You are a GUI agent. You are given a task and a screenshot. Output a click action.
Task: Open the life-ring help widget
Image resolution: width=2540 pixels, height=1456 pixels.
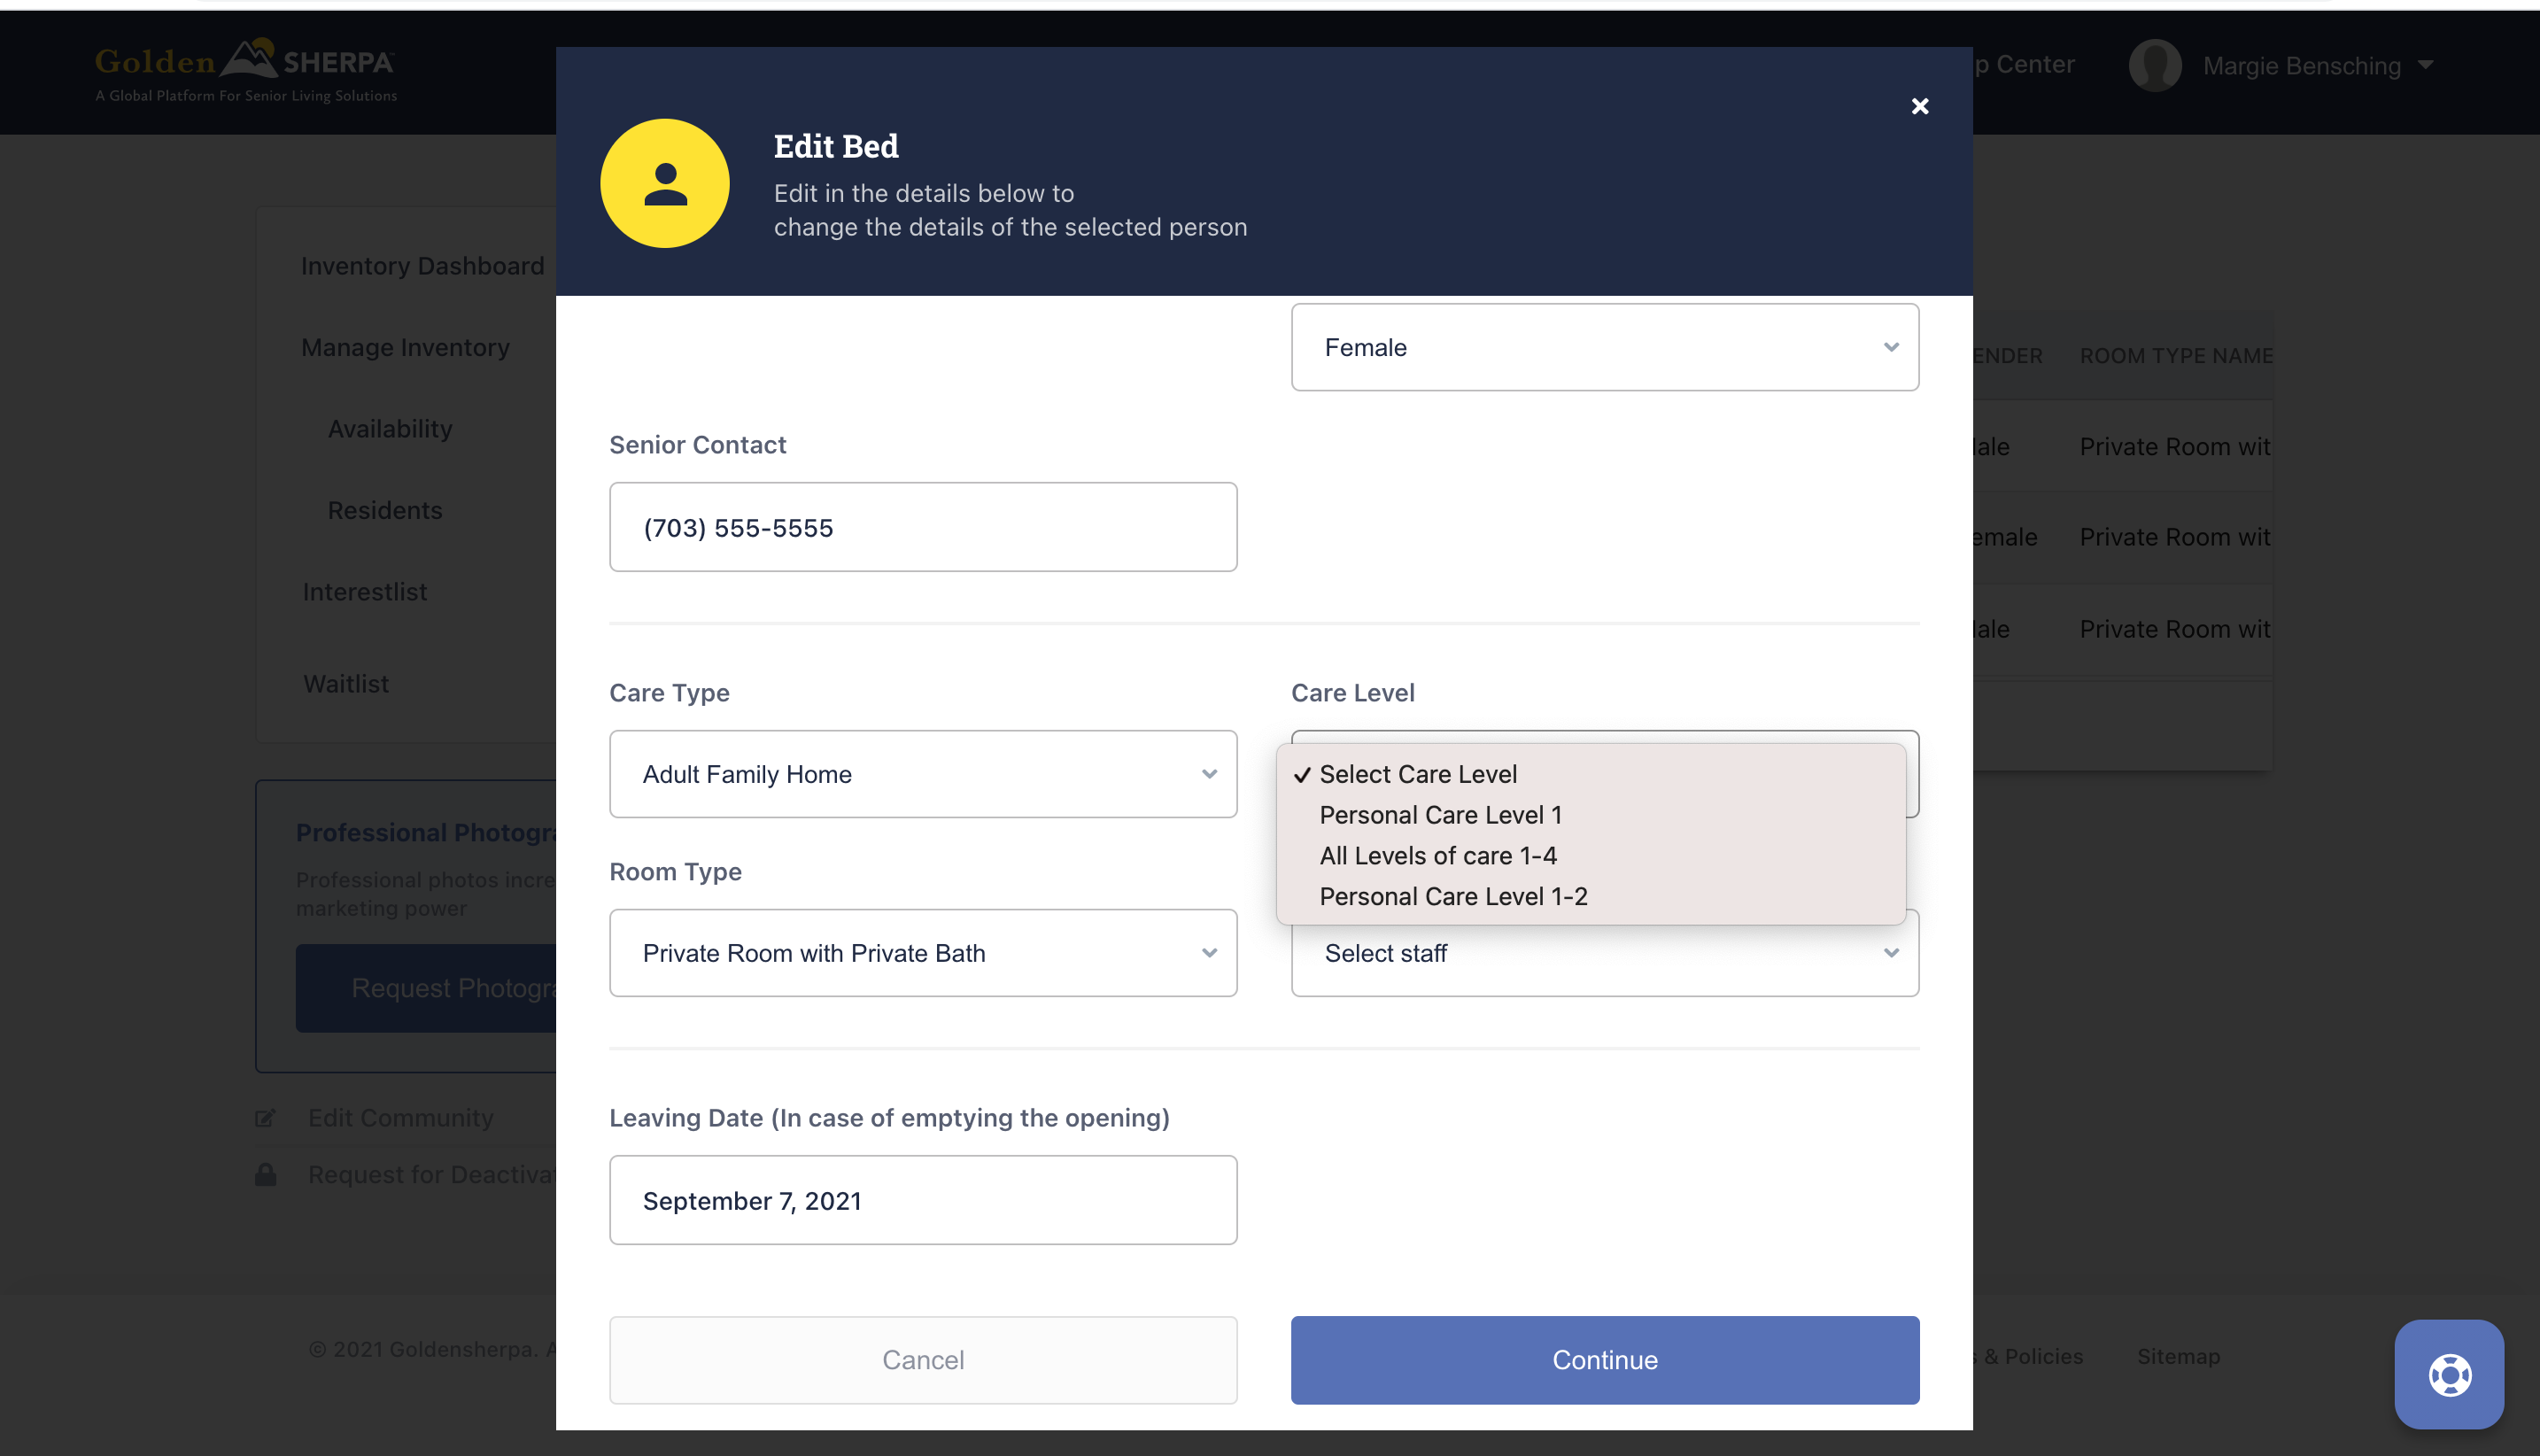tap(2449, 1374)
